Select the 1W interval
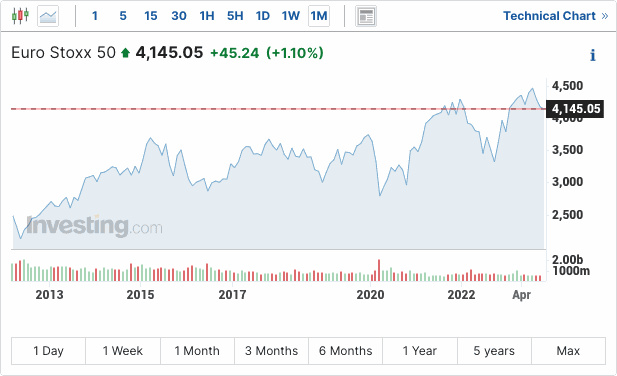This screenshot has width=617, height=376. tap(291, 16)
